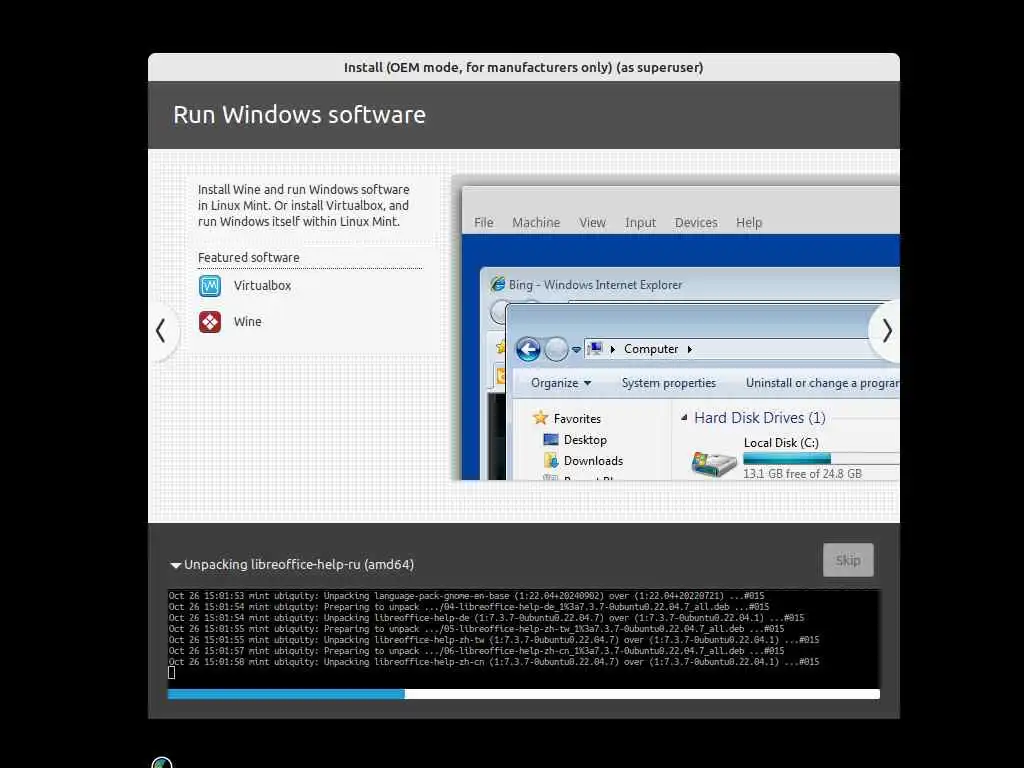Click the Skip button
This screenshot has height=768, width=1024.
(x=848, y=560)
